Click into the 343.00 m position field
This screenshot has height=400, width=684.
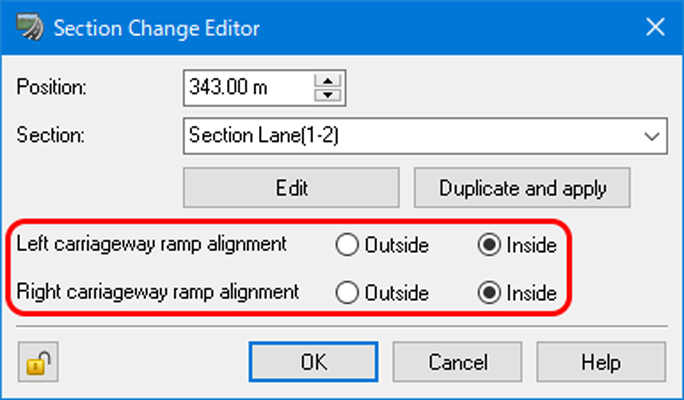[248, 88]
